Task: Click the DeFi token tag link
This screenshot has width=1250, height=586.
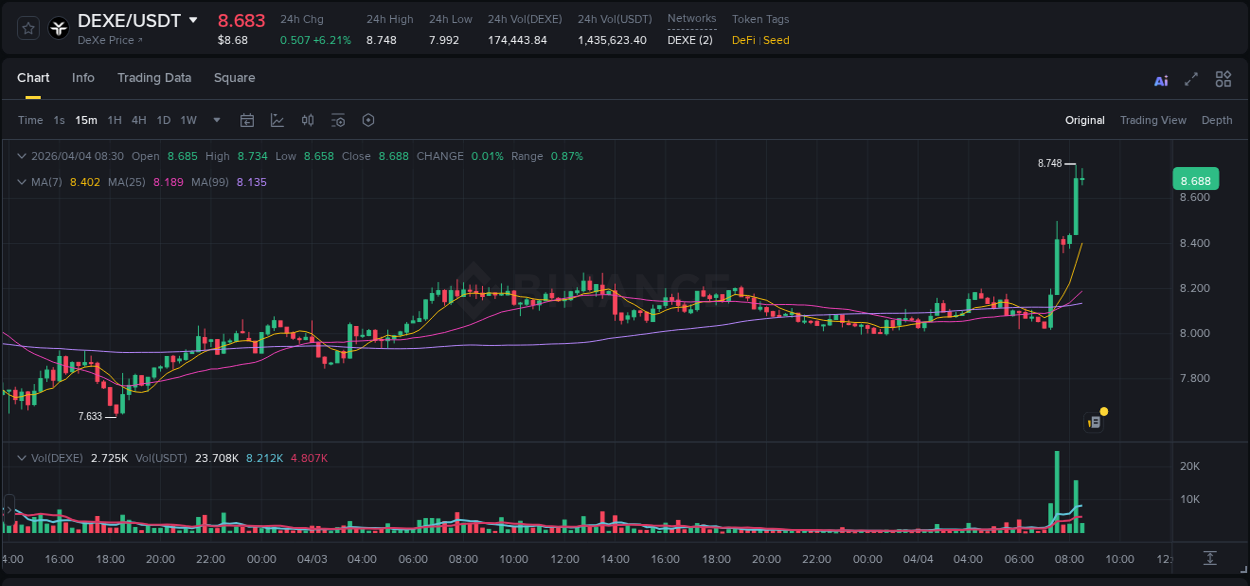Action: [x=745, y=40]
